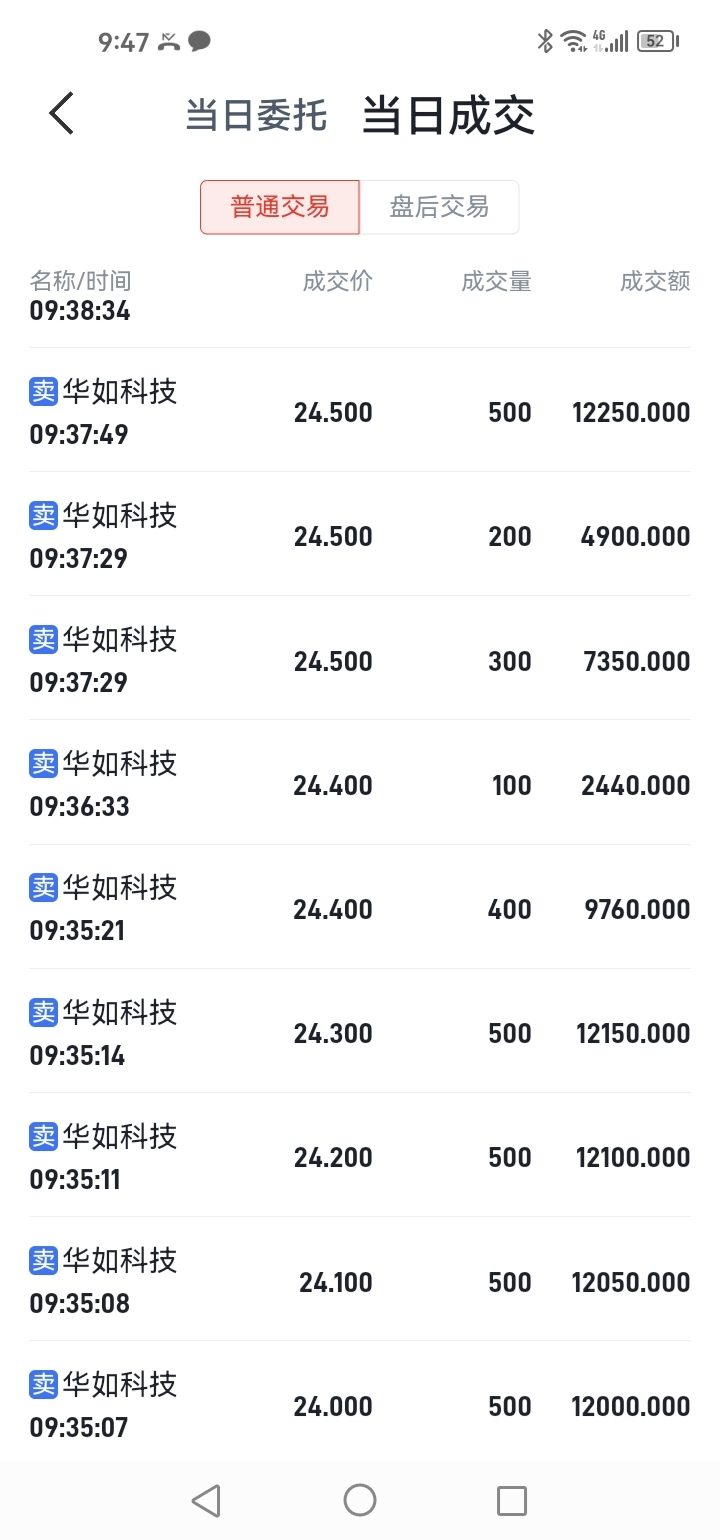Tap the back arrow icon
The image size is (720, 1540).
62,113
